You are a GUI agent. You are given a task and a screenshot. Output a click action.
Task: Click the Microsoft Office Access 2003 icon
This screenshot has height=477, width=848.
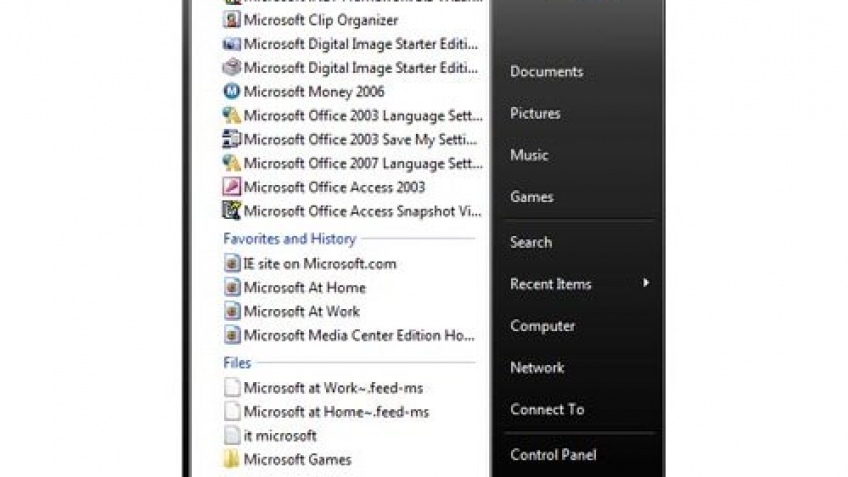231,187
